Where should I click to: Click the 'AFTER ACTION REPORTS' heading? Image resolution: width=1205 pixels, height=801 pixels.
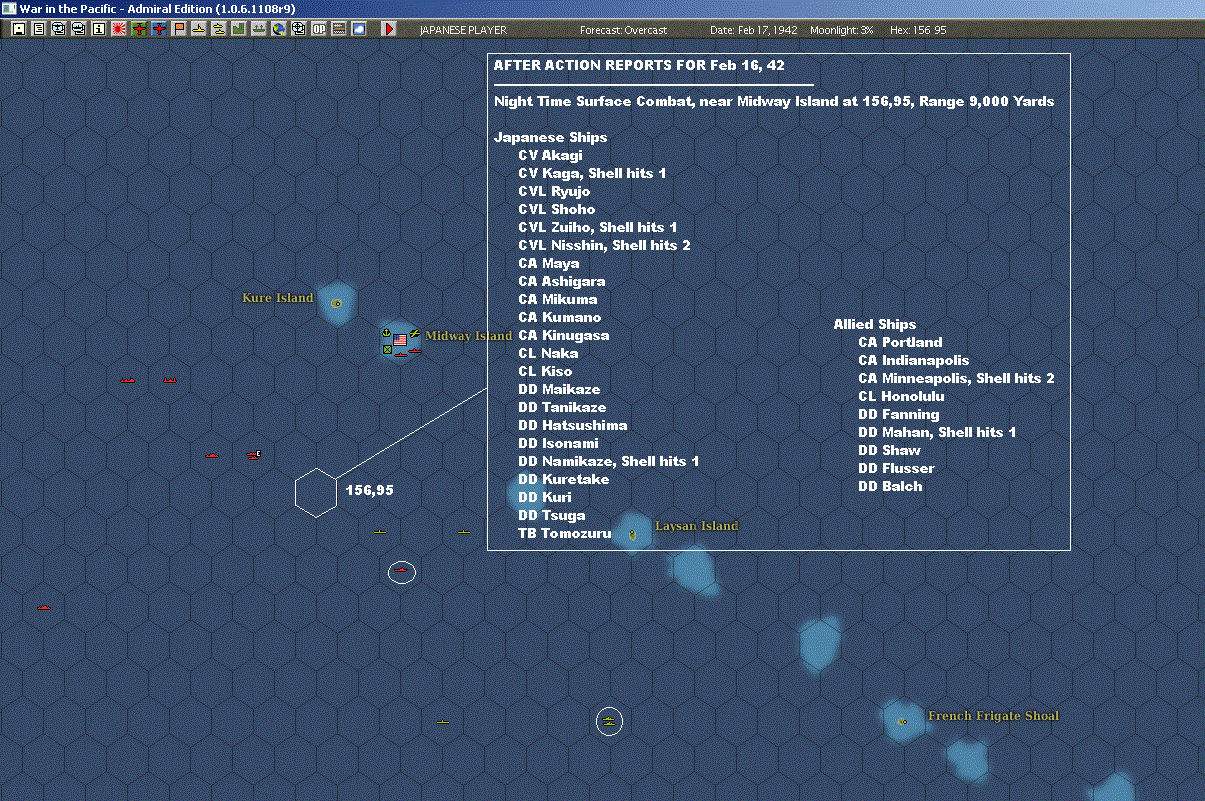tap(639, 65)
